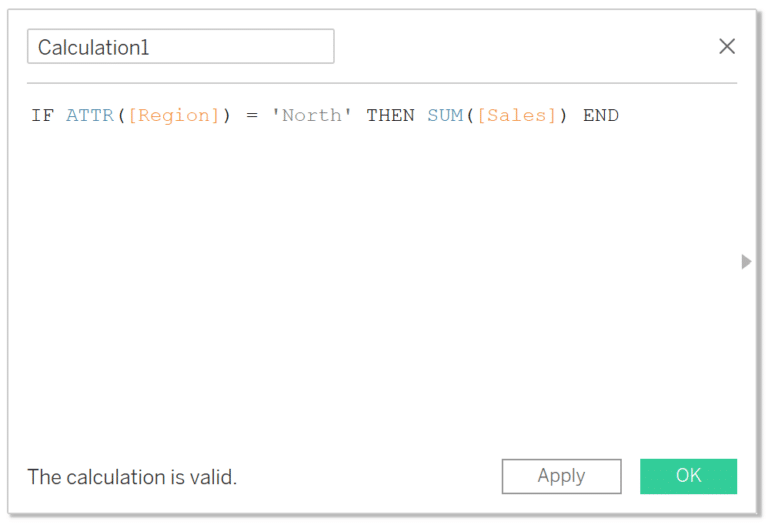Click the equals operator in the formula
The height and width of the screenshot is (525, 768).
[x=252, y=116]
